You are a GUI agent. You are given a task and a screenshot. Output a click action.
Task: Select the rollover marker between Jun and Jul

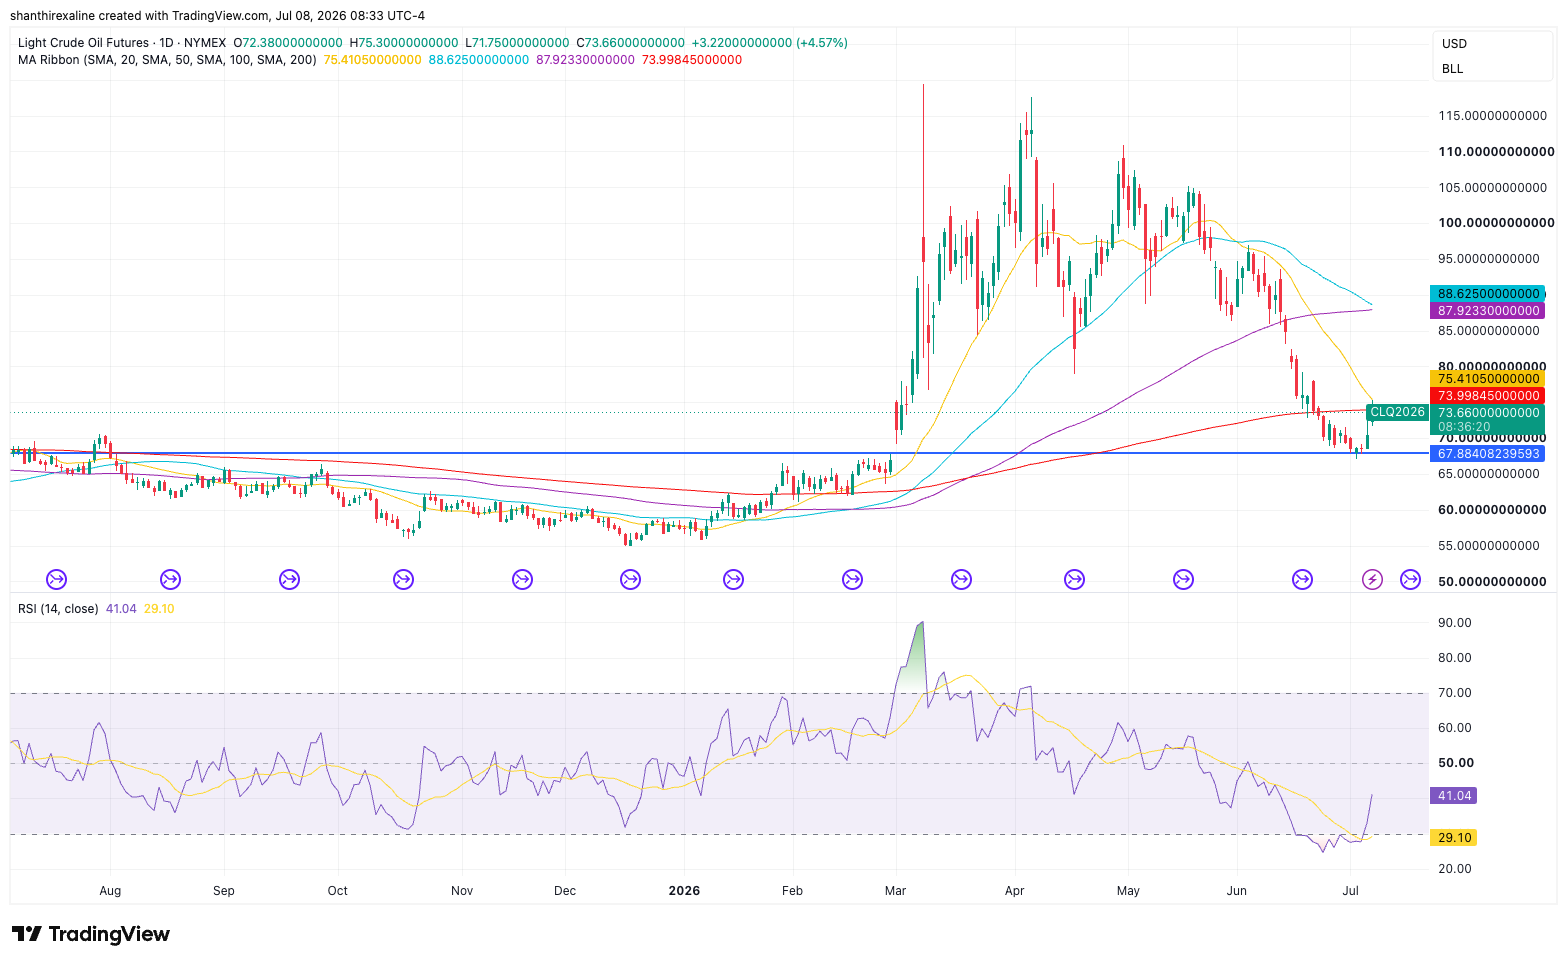point(1302,579)
